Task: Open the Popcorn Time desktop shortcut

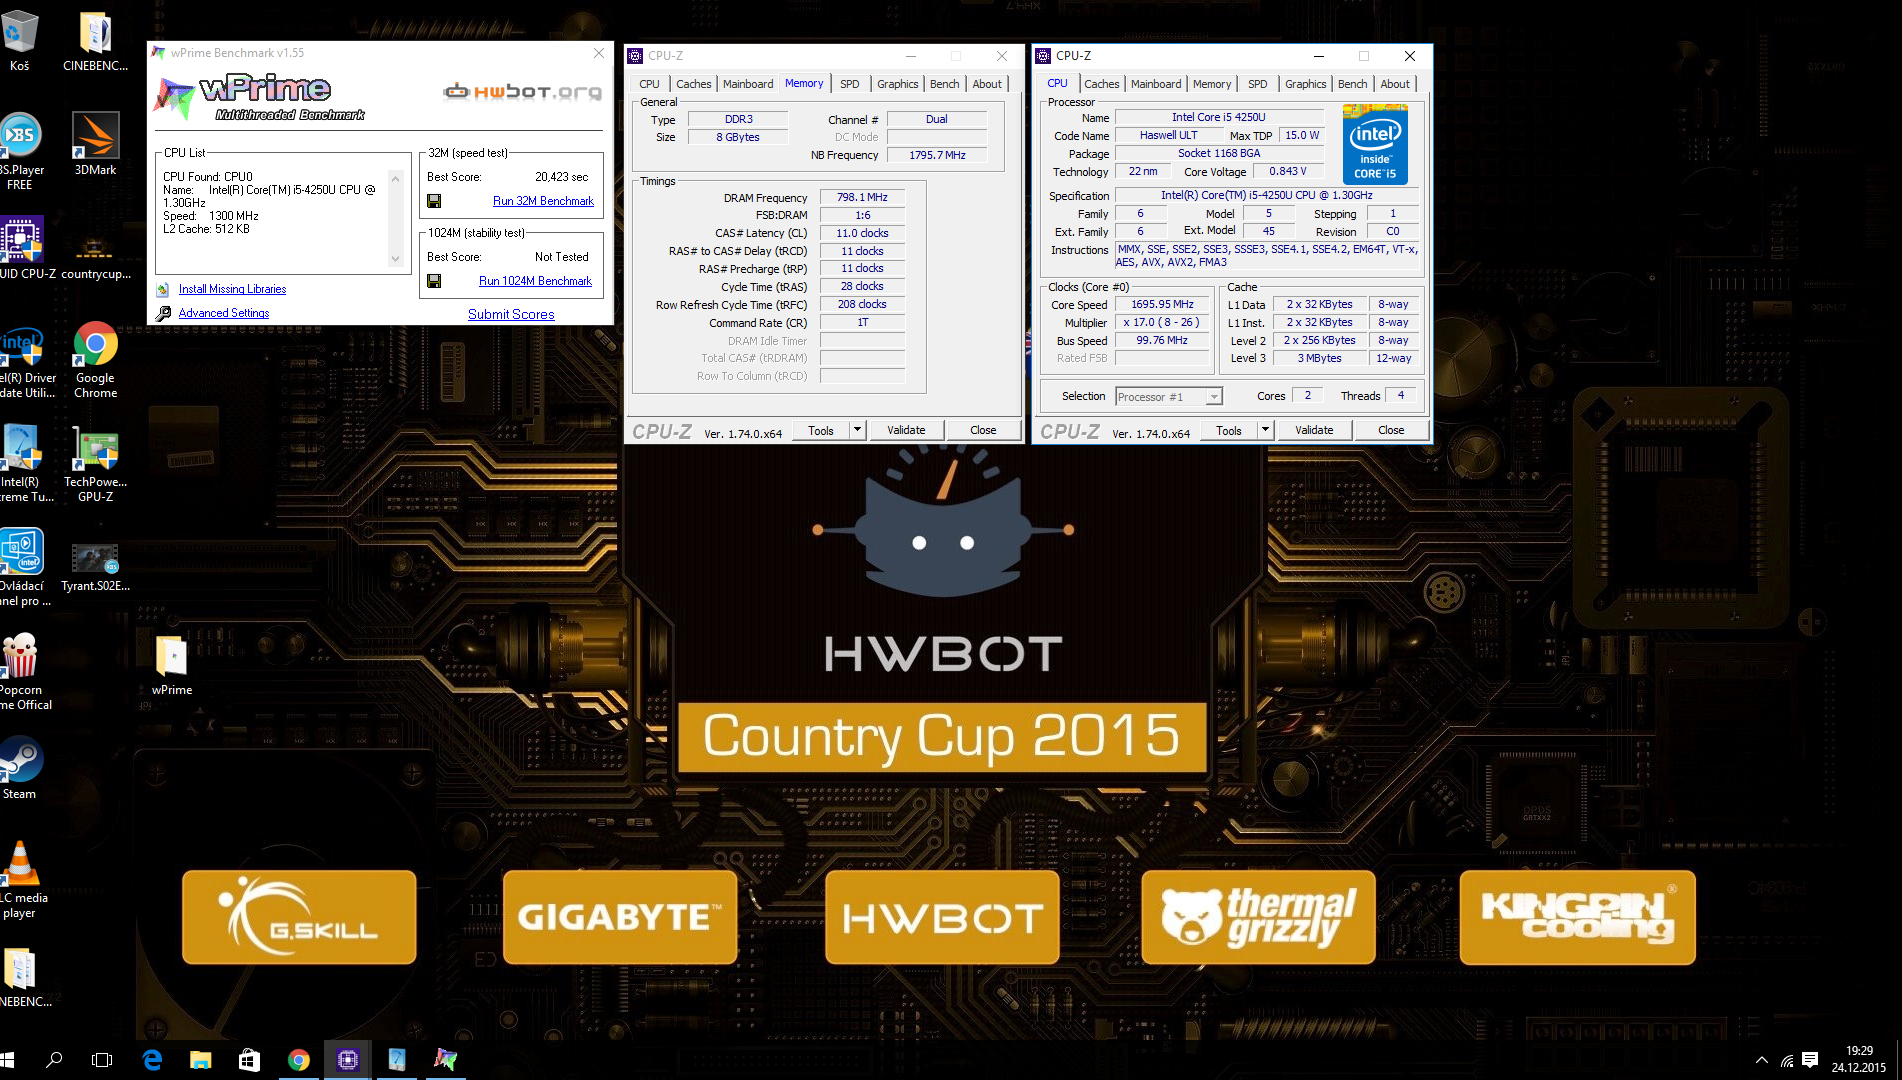Action: tap(22, 670)
